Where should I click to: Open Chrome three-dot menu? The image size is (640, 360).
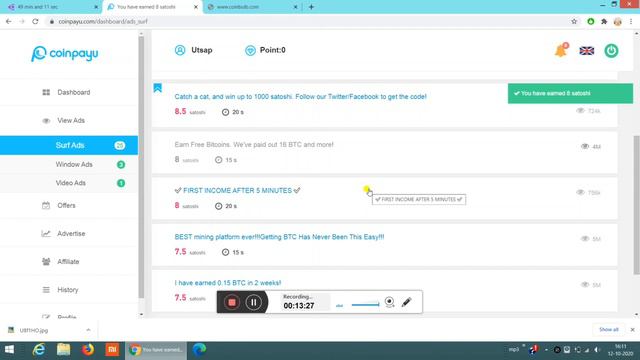click(x=631, y=21)
